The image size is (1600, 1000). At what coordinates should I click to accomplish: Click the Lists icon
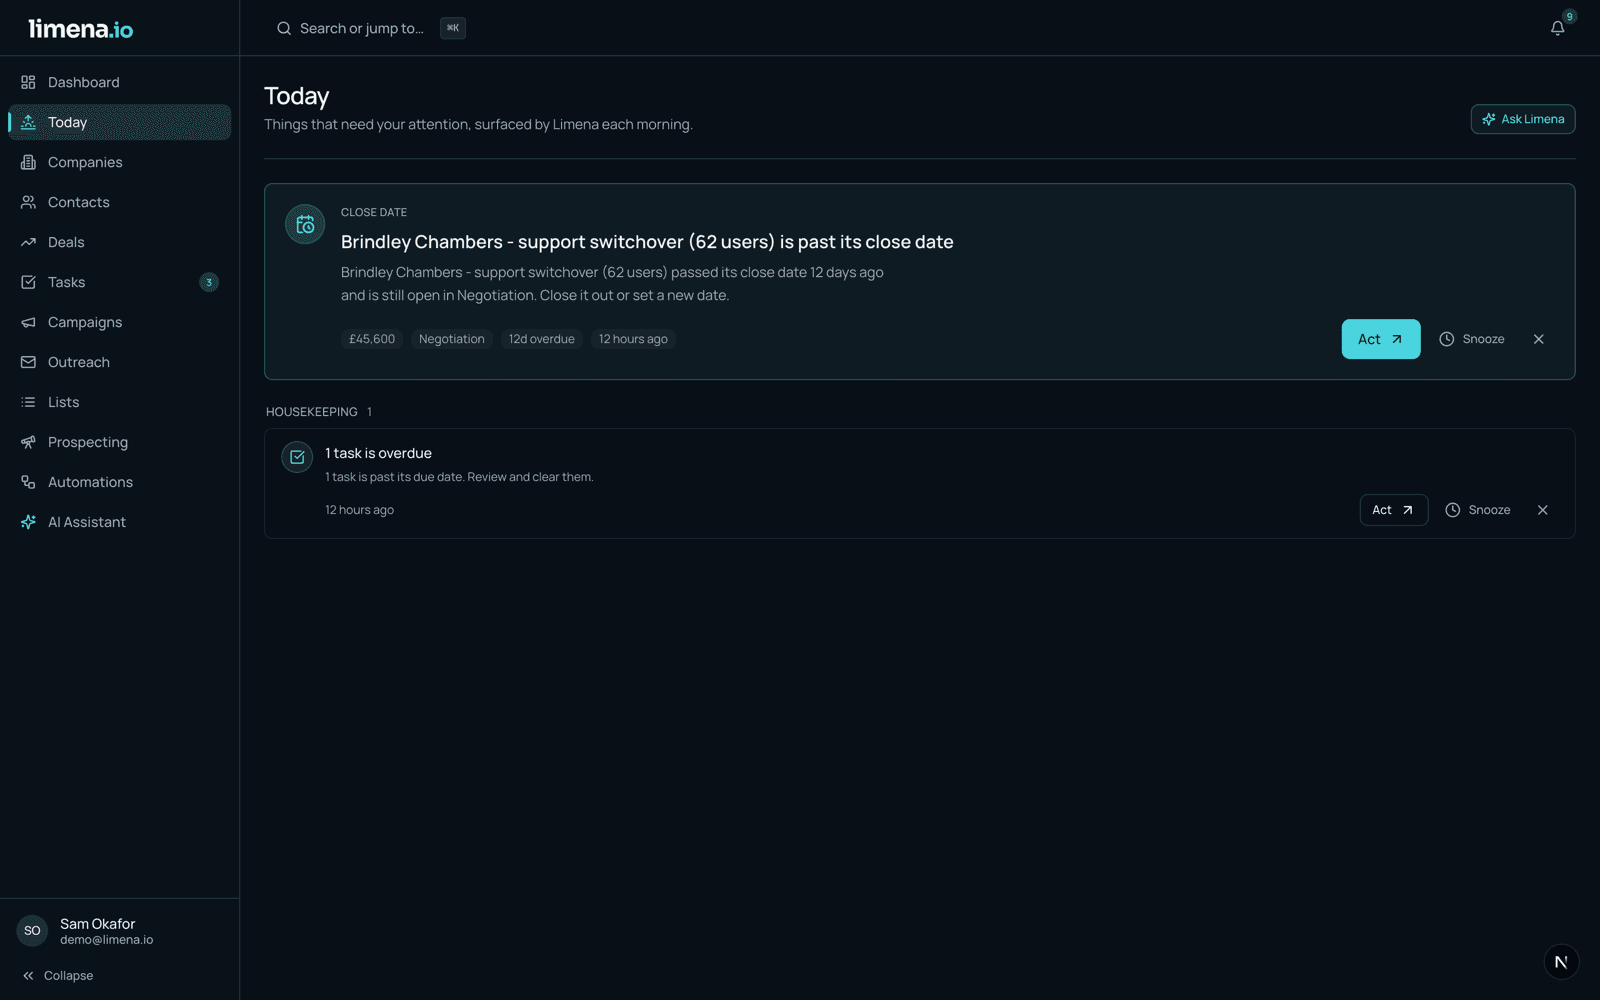[28, 402]
